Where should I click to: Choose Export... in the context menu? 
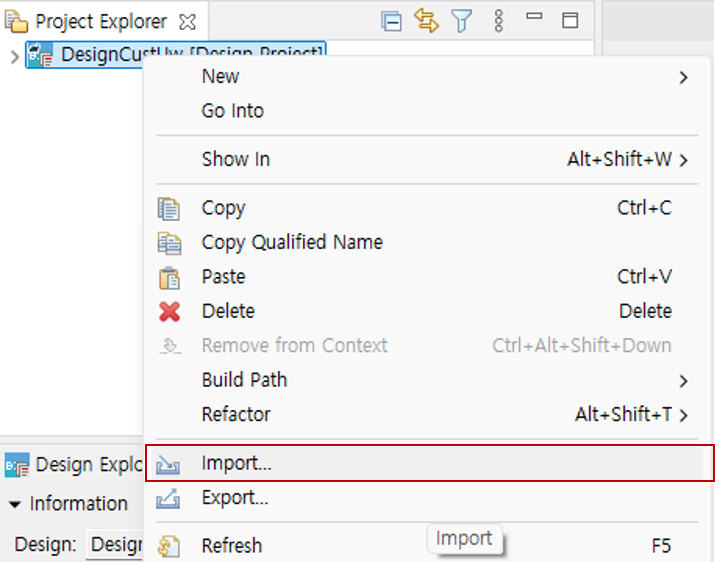point(234,497)
